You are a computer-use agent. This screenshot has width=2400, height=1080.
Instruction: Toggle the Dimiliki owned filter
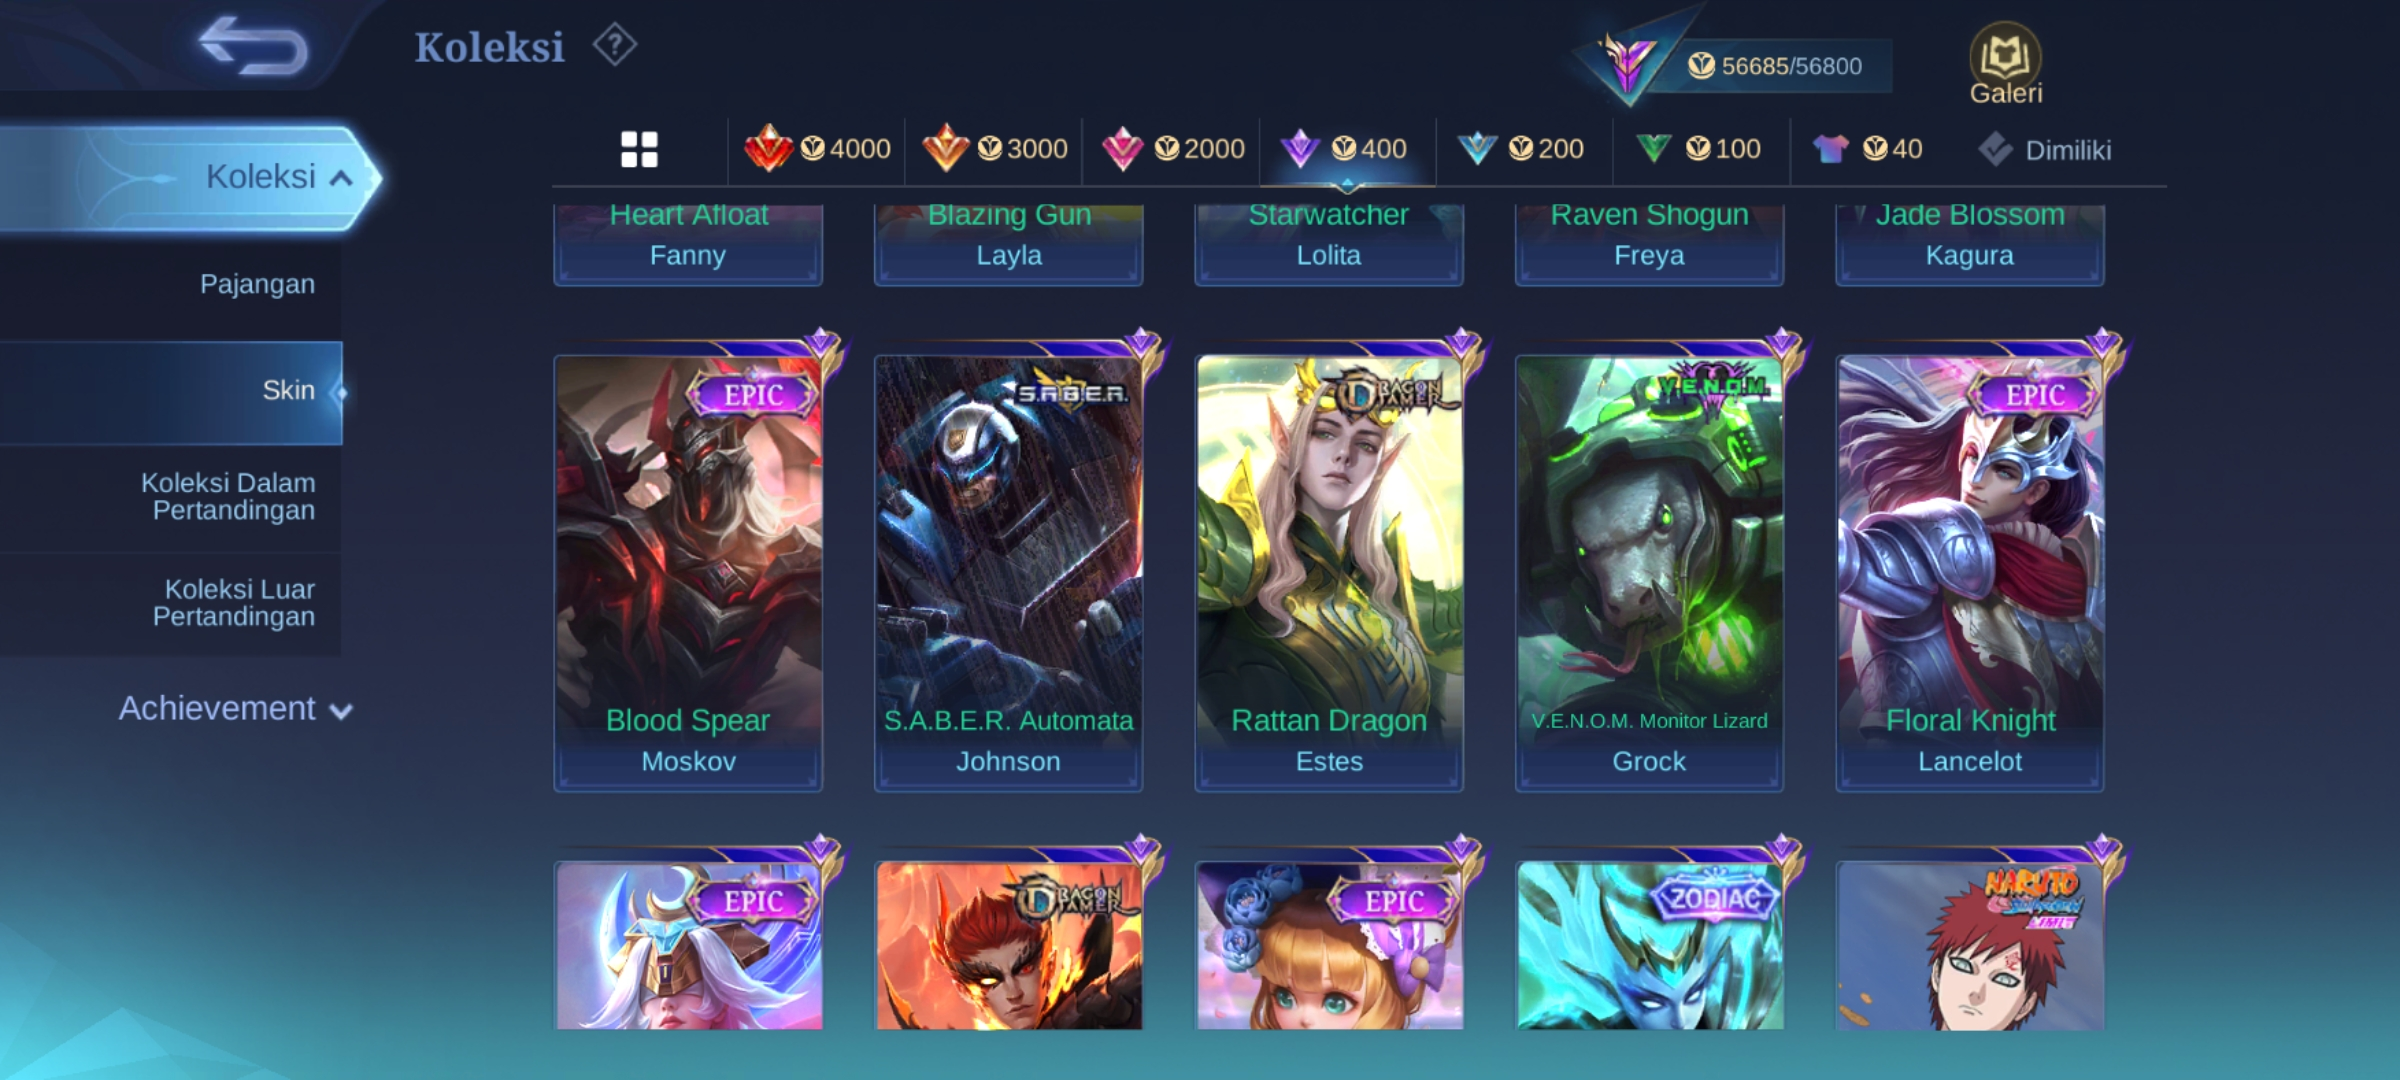(2044, 150)
